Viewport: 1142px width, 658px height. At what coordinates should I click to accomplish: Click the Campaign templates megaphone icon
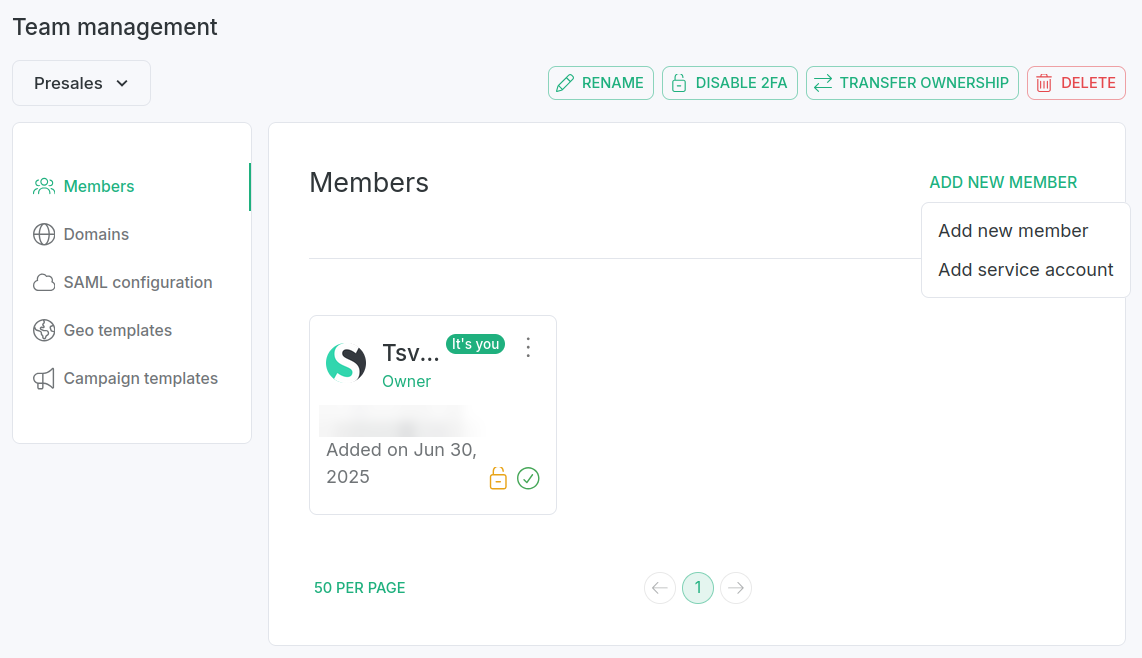[44, 378]
